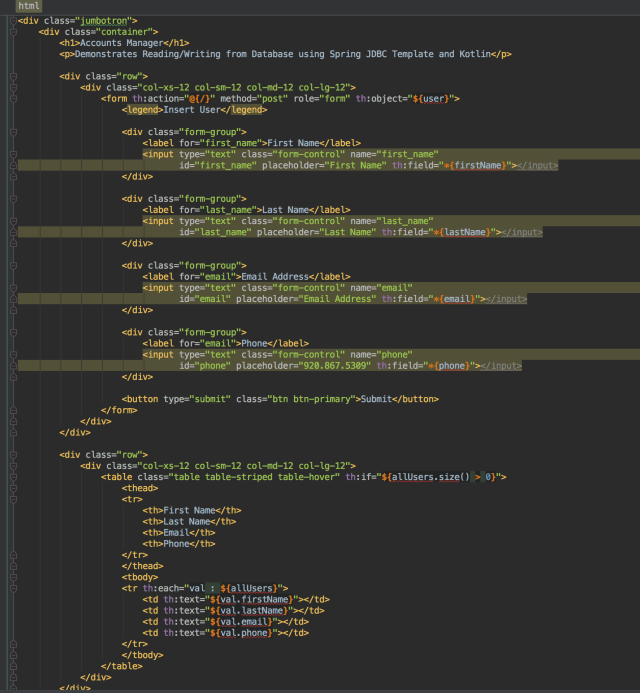This screenshot has height=693, width=640.
Task: Collapse the jumbotron div fold marker
Action: coord(12,20)
